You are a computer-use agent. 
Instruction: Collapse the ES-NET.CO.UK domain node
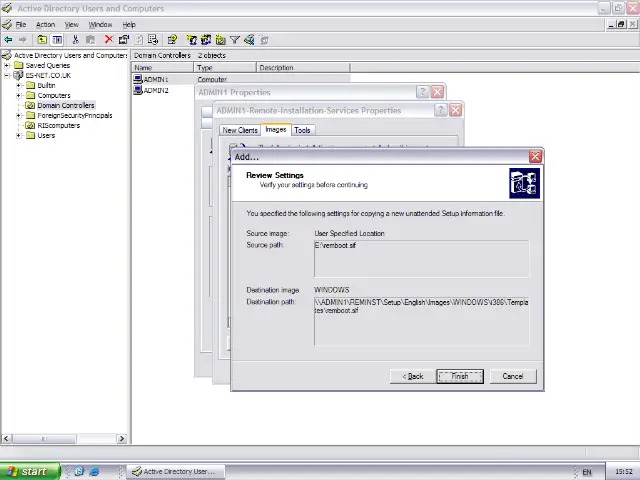[x=7, y=76]
